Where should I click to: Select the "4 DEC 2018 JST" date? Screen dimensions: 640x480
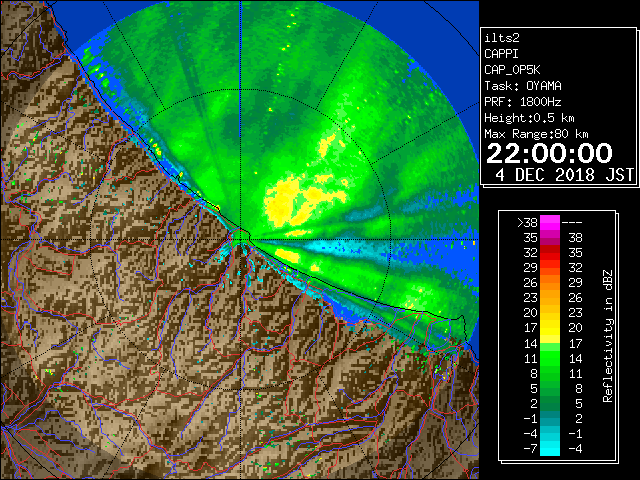[565, 175]
